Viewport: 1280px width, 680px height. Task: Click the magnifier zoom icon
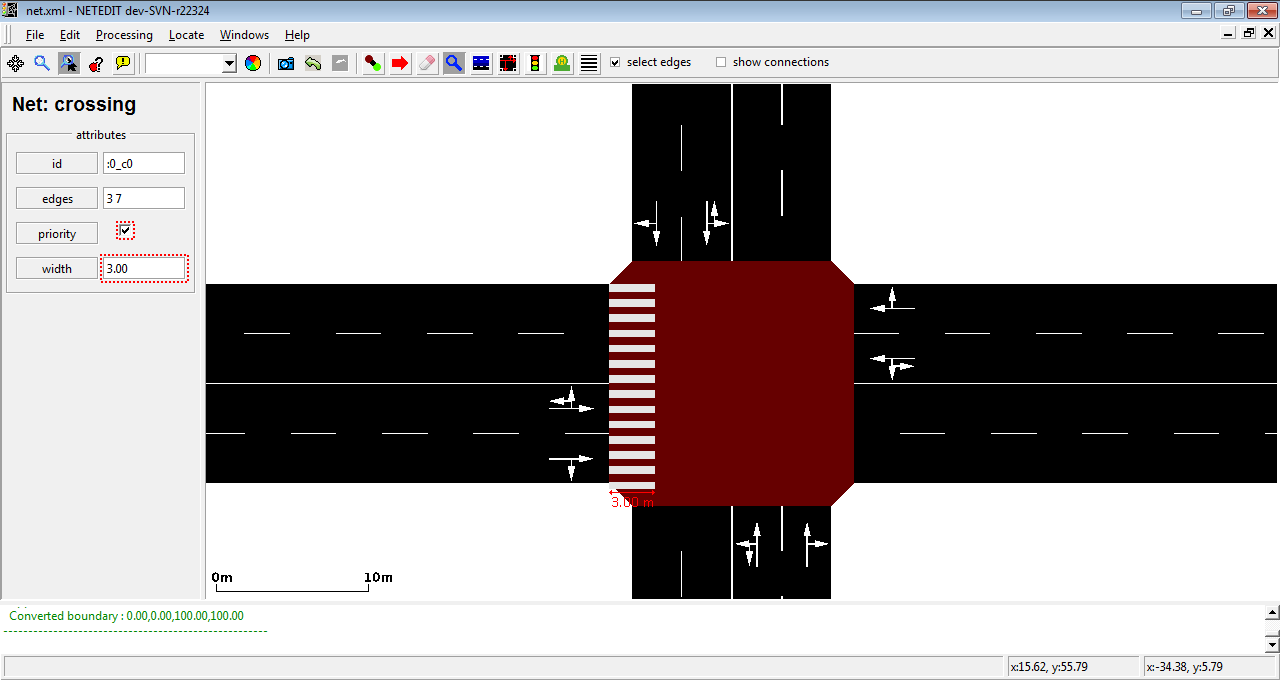tap(42, 63)
